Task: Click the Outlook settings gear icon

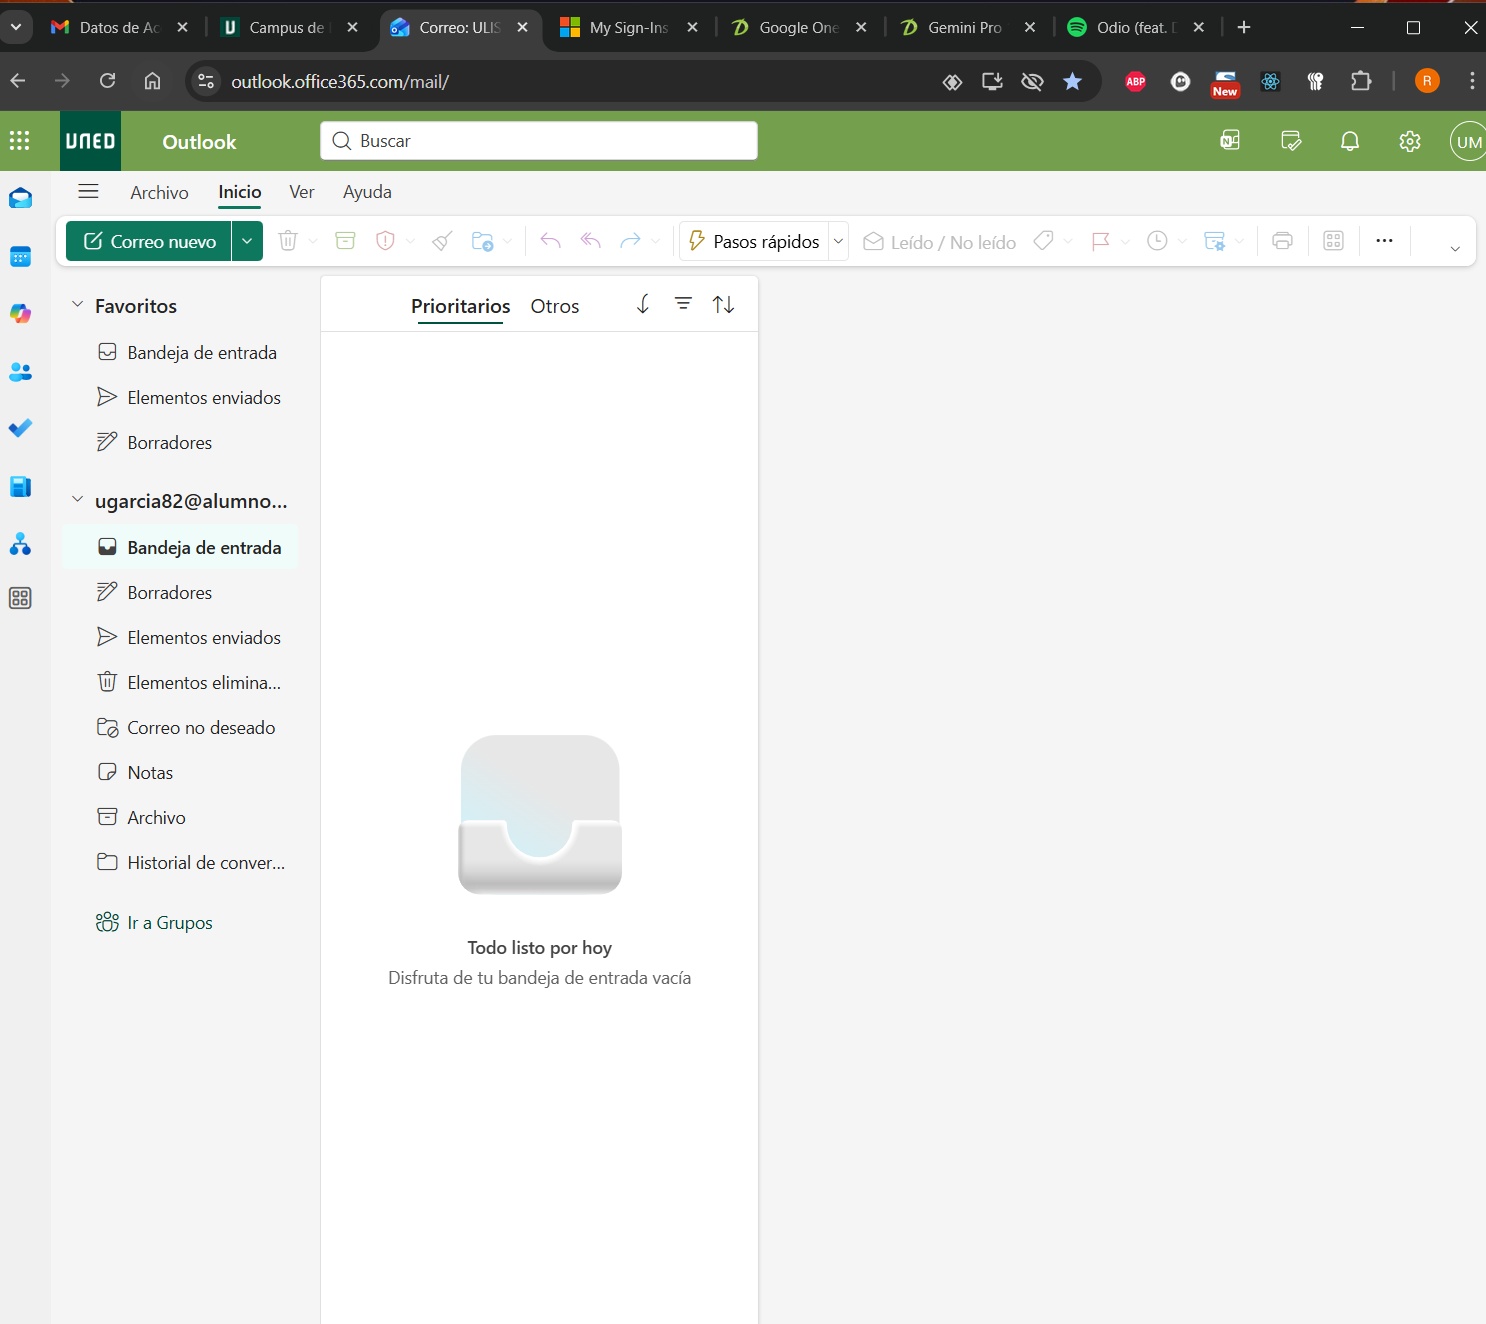Action: point(1410,141)
